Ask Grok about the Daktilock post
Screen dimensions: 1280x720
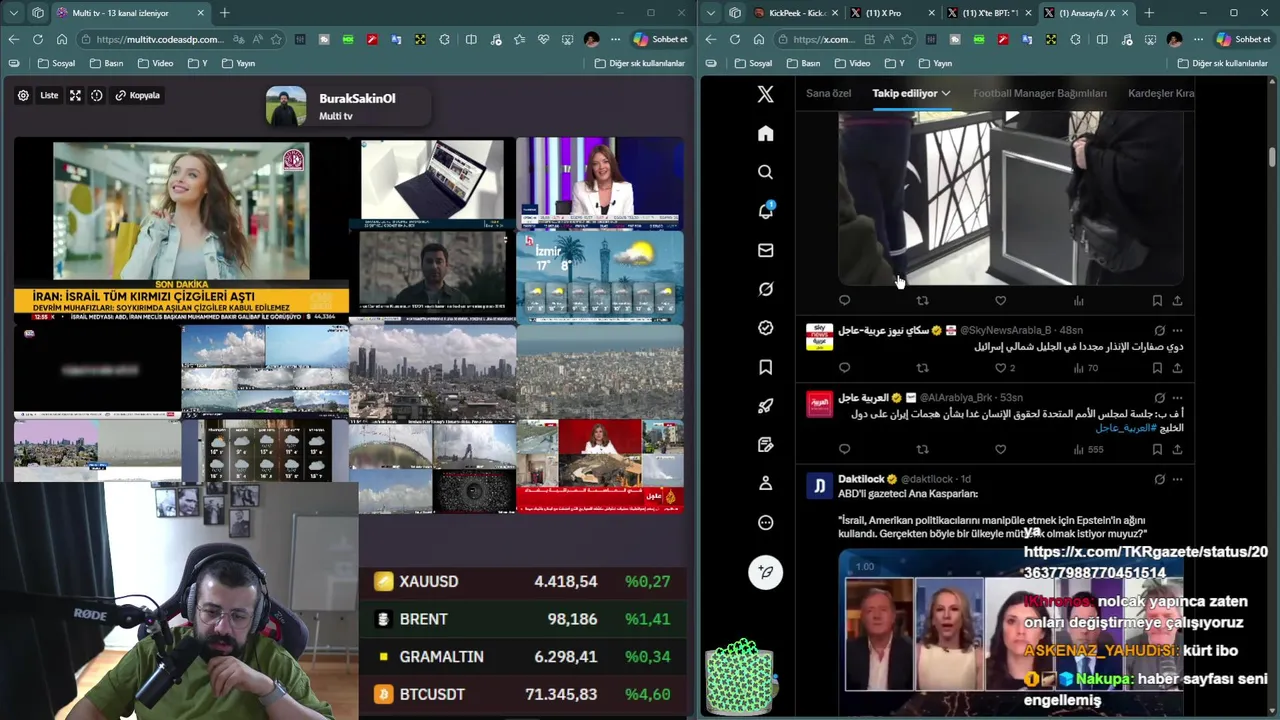pos(1159,479)
